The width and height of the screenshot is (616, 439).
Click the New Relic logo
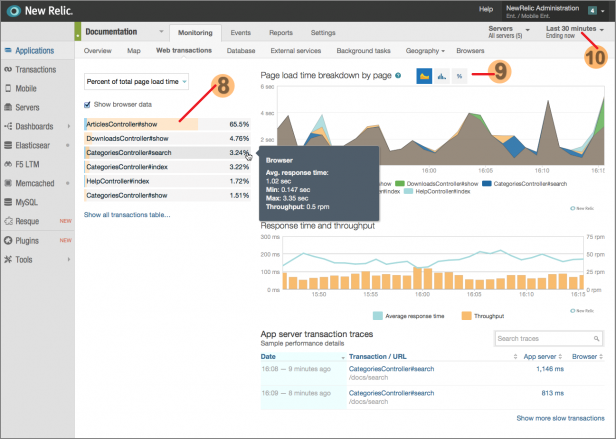tap(40, 11)
